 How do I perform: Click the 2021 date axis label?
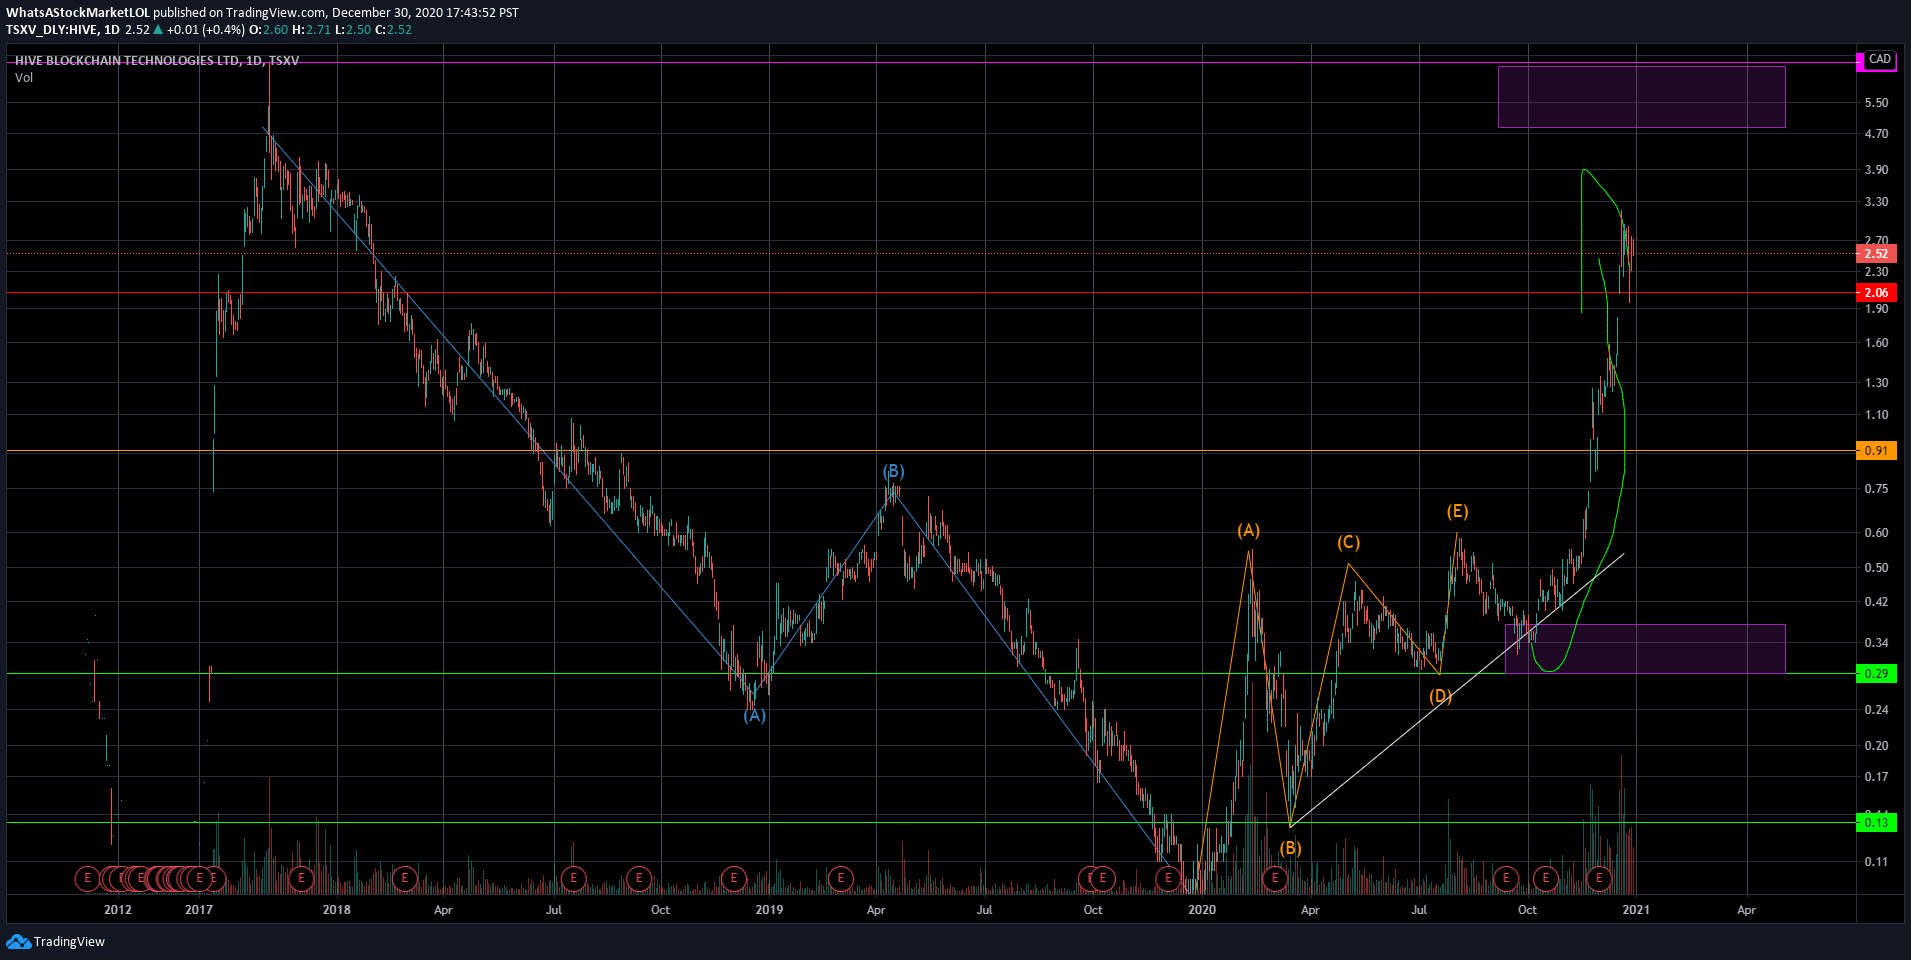pyautogui.click(x=1636, y=910)
